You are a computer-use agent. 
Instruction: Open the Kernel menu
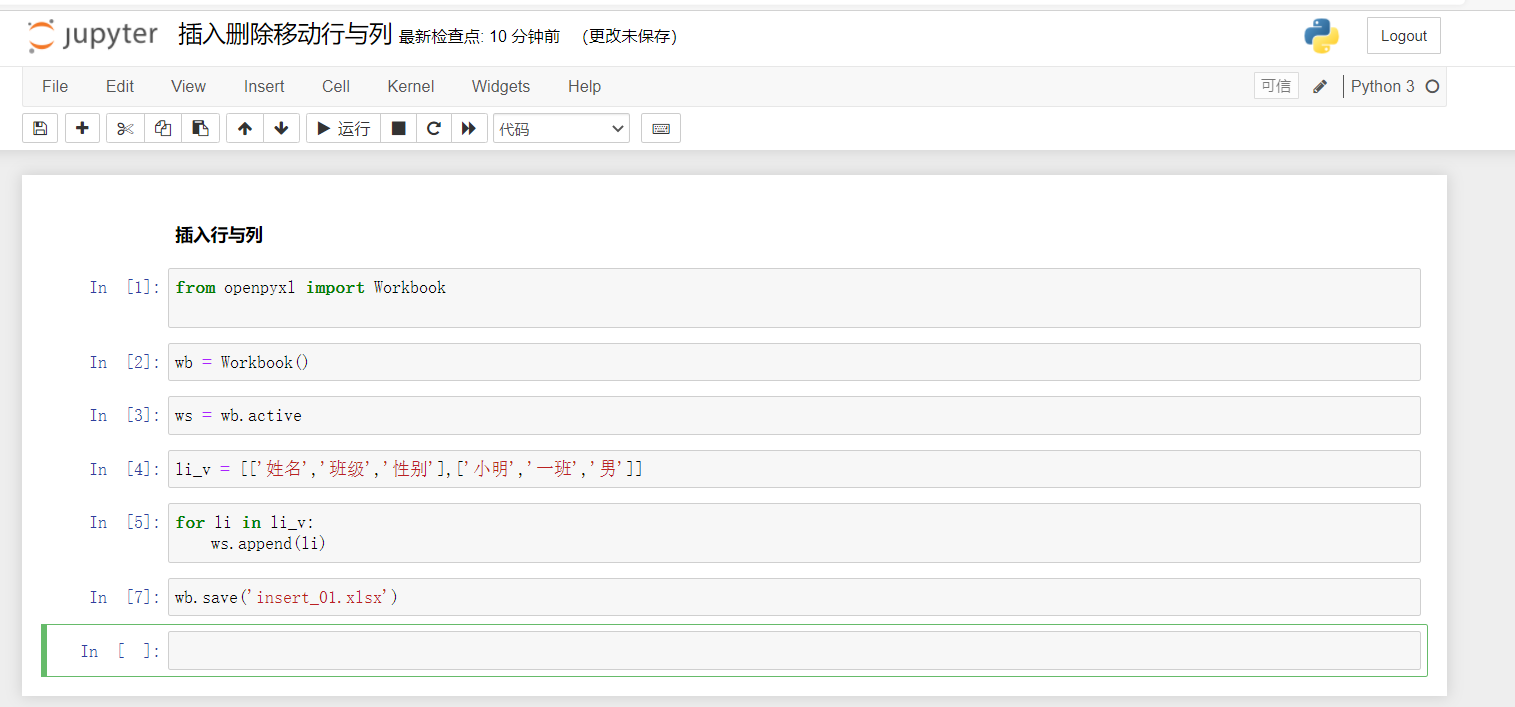click(410, 87)
